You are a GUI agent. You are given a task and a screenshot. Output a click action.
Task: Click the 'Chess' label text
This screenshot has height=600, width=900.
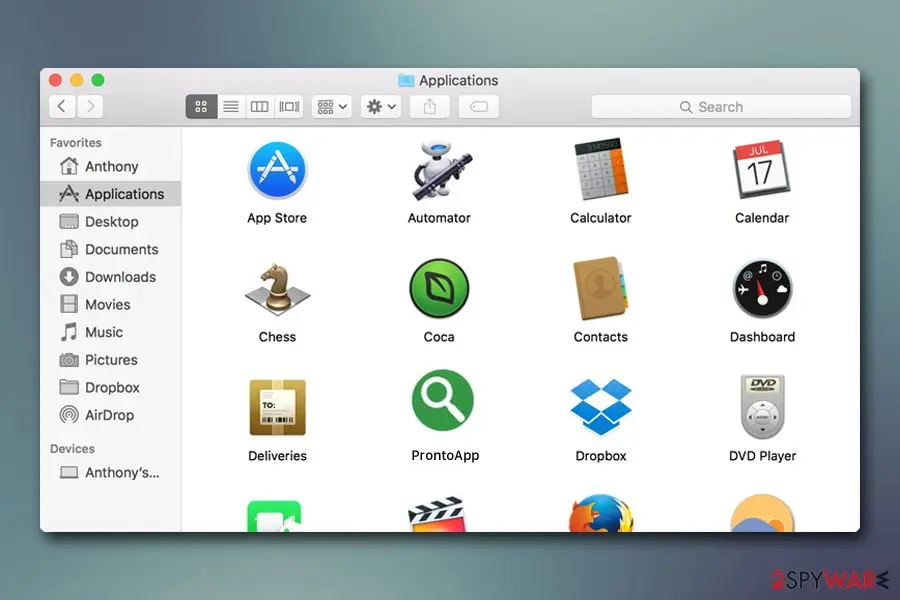point(277,337)
